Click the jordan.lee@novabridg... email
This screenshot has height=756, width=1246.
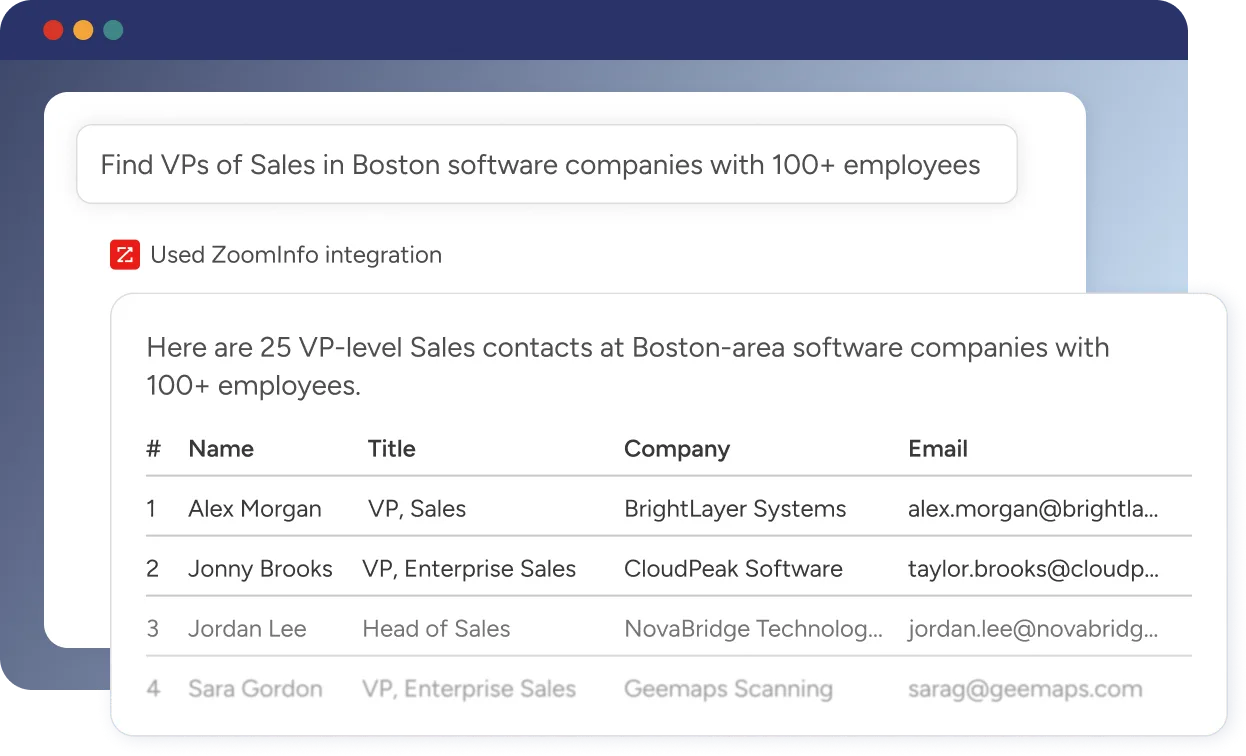point(1033,629)
